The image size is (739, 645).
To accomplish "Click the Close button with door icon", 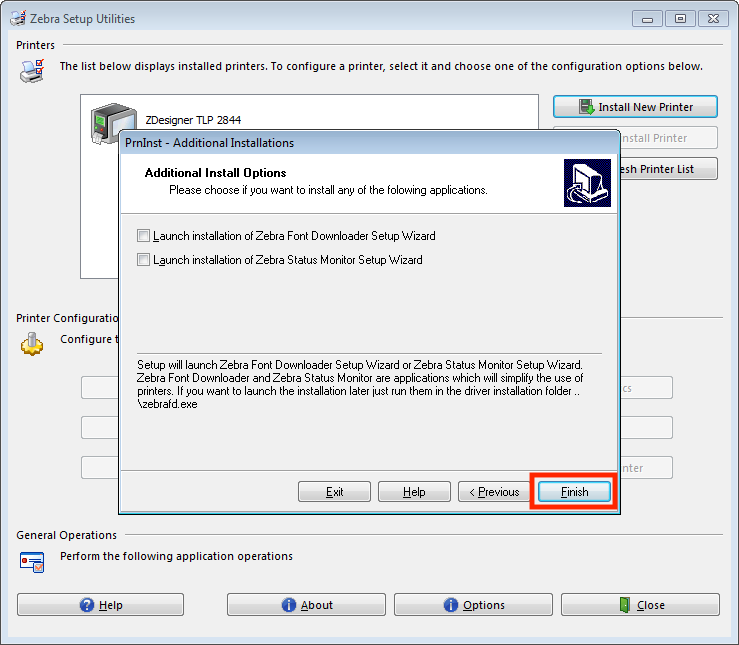I will [x=640, y=604].
